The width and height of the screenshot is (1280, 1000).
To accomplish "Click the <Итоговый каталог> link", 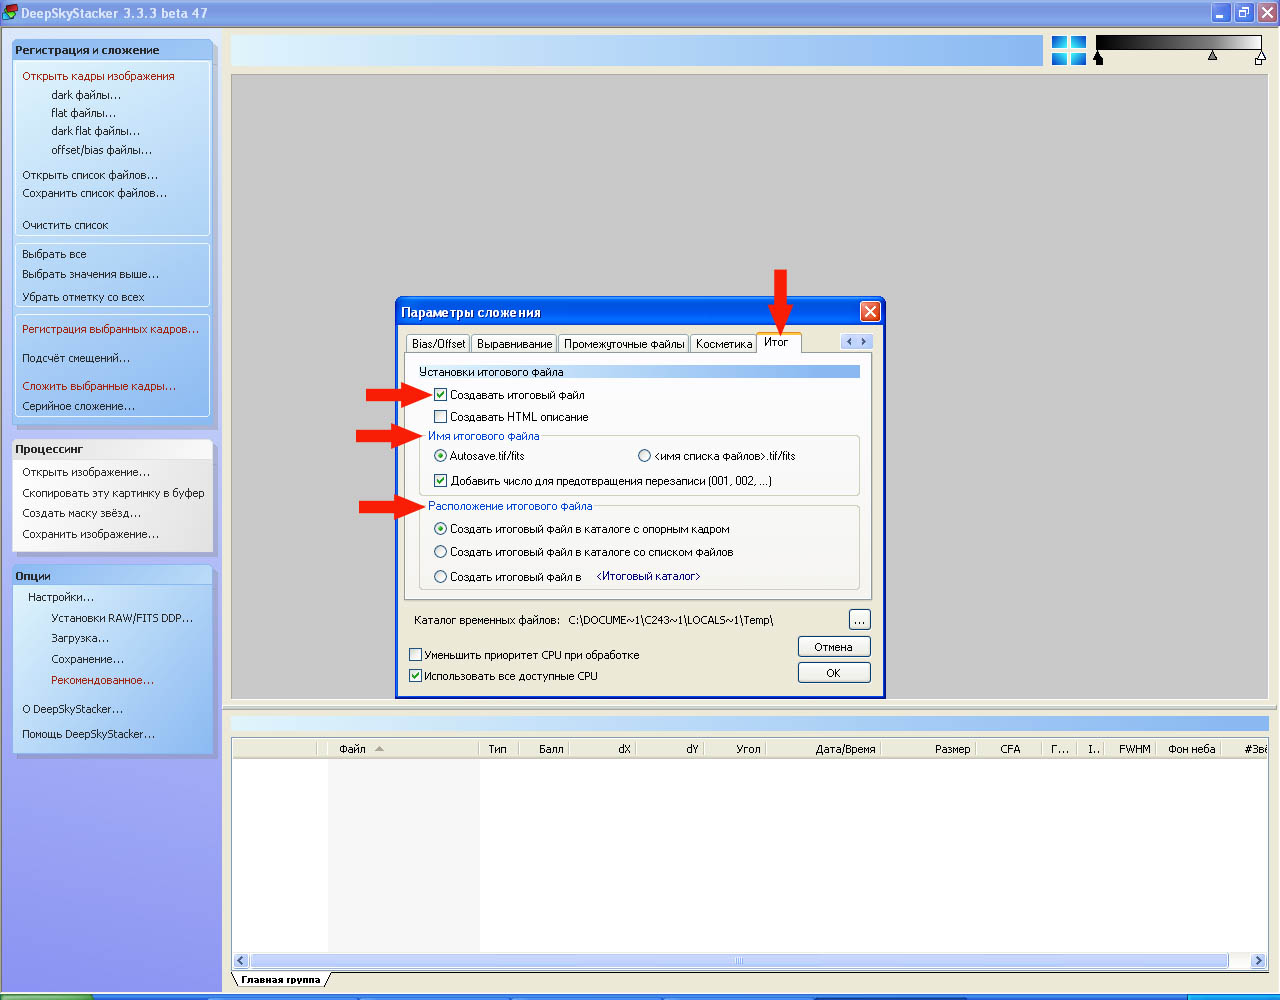I will [x=648, y=577].
